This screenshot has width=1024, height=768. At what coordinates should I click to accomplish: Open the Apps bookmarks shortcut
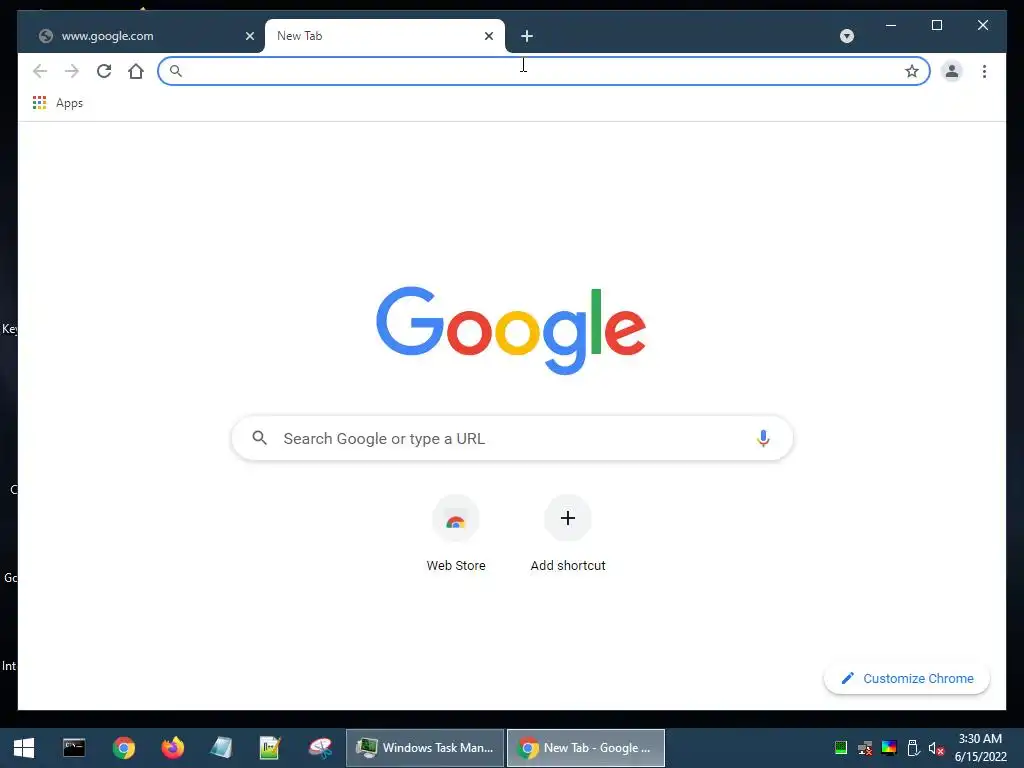click(x=57, y=103)
